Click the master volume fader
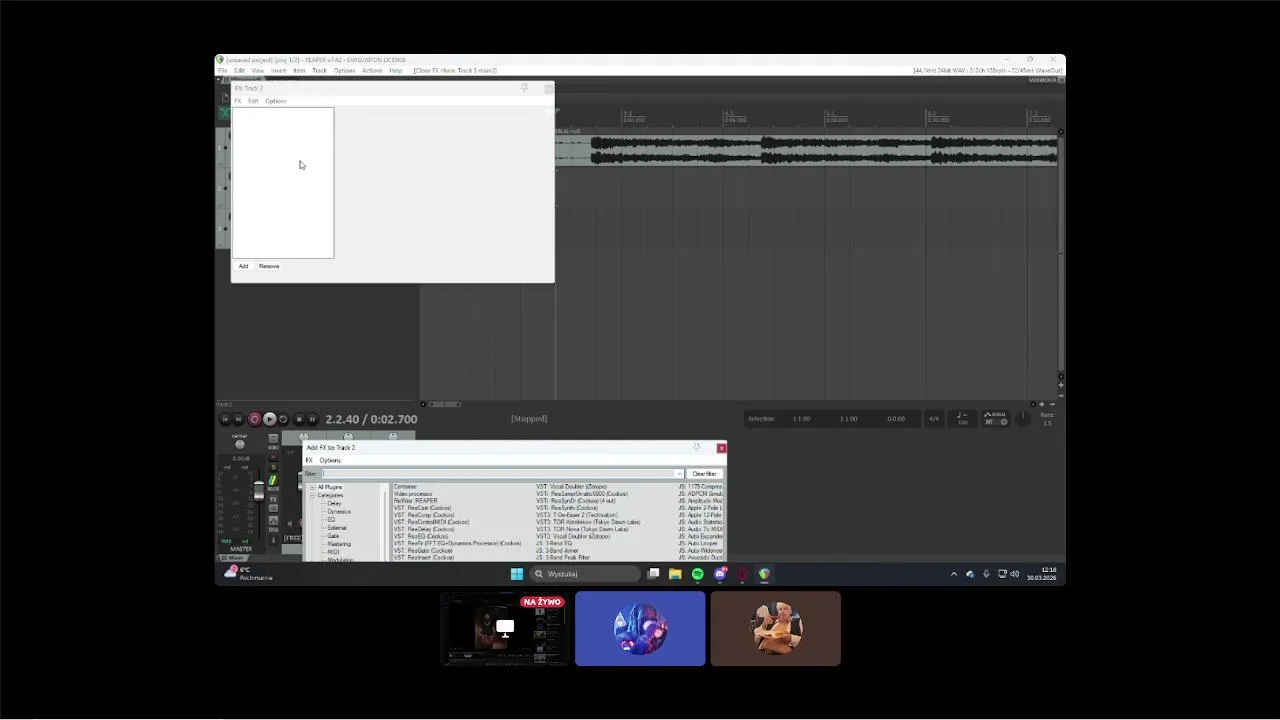 coord(259,491)
